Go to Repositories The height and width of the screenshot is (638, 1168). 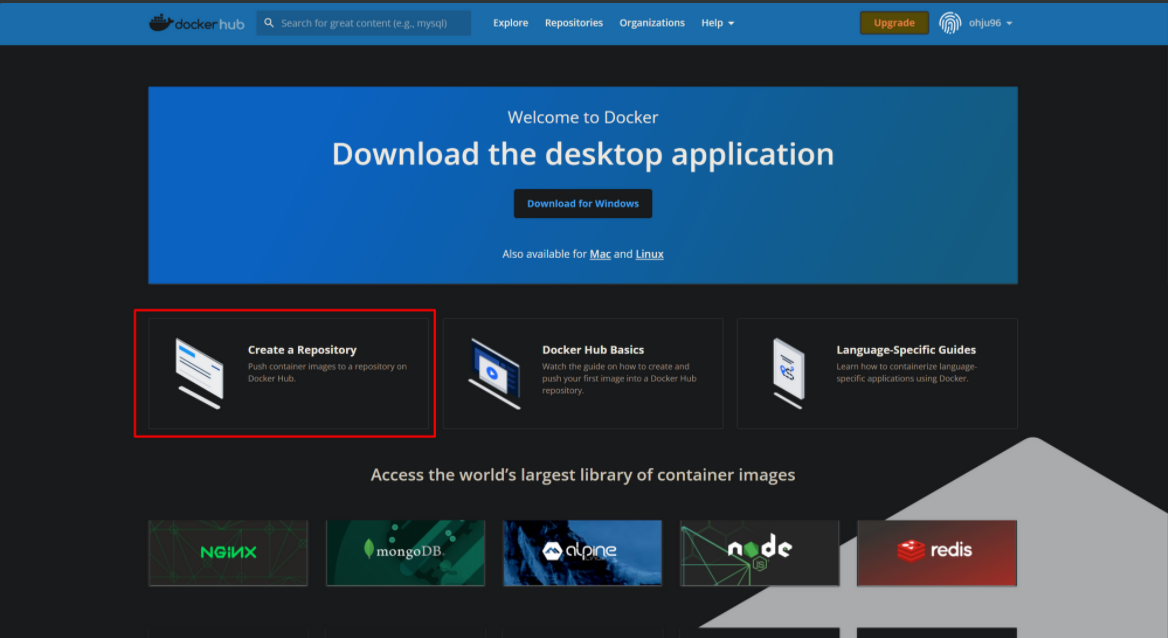[574, 23]
